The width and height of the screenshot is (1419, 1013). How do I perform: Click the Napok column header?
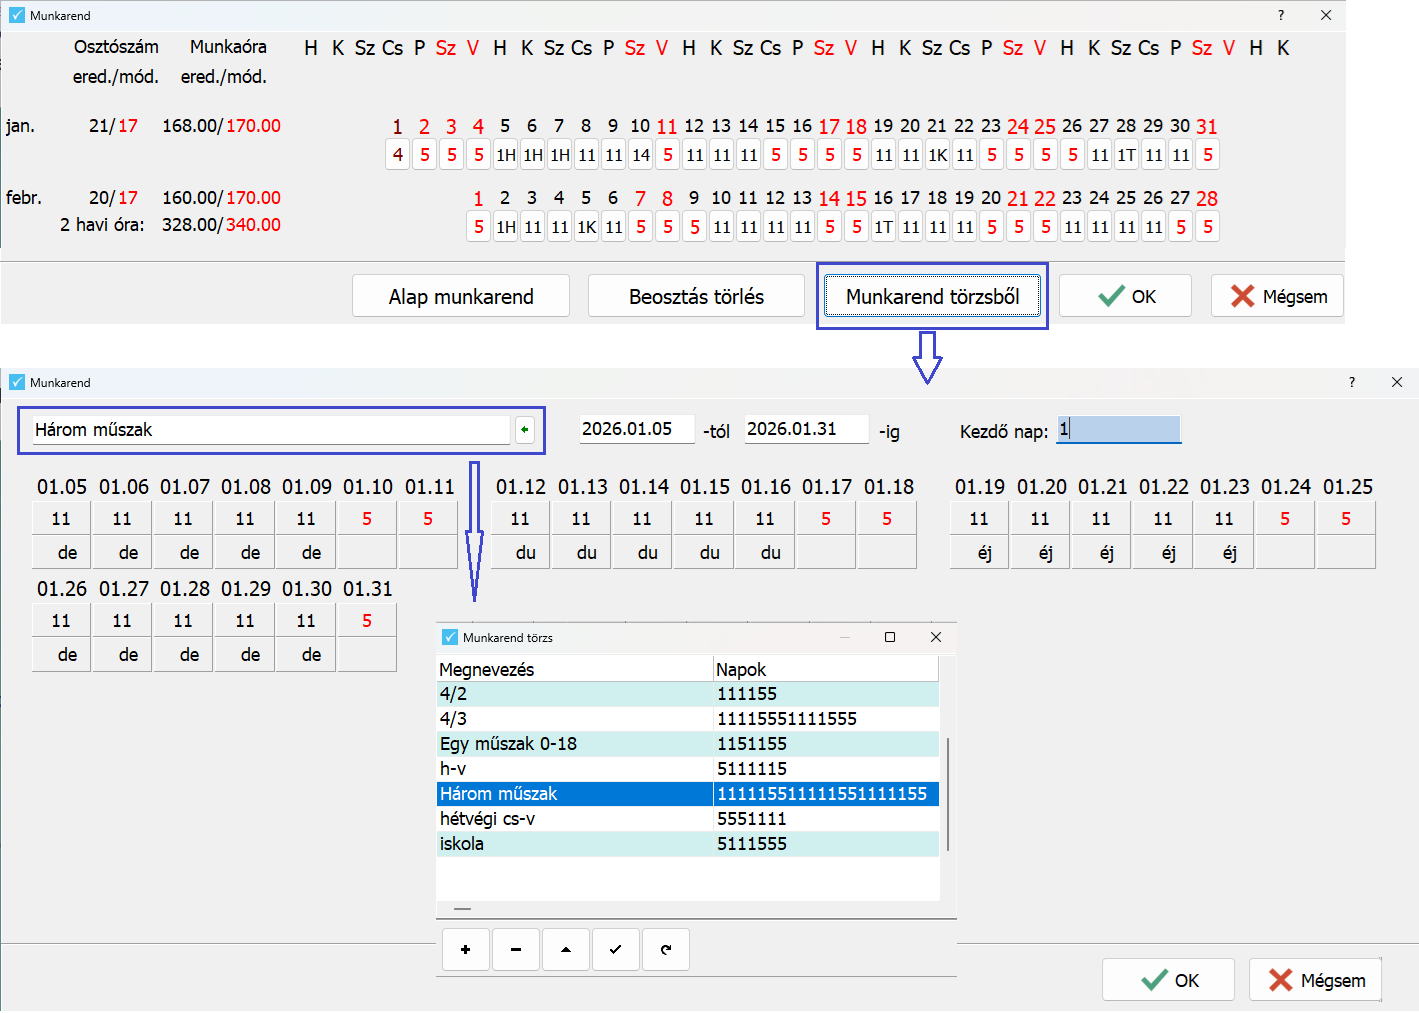[825, 669]
